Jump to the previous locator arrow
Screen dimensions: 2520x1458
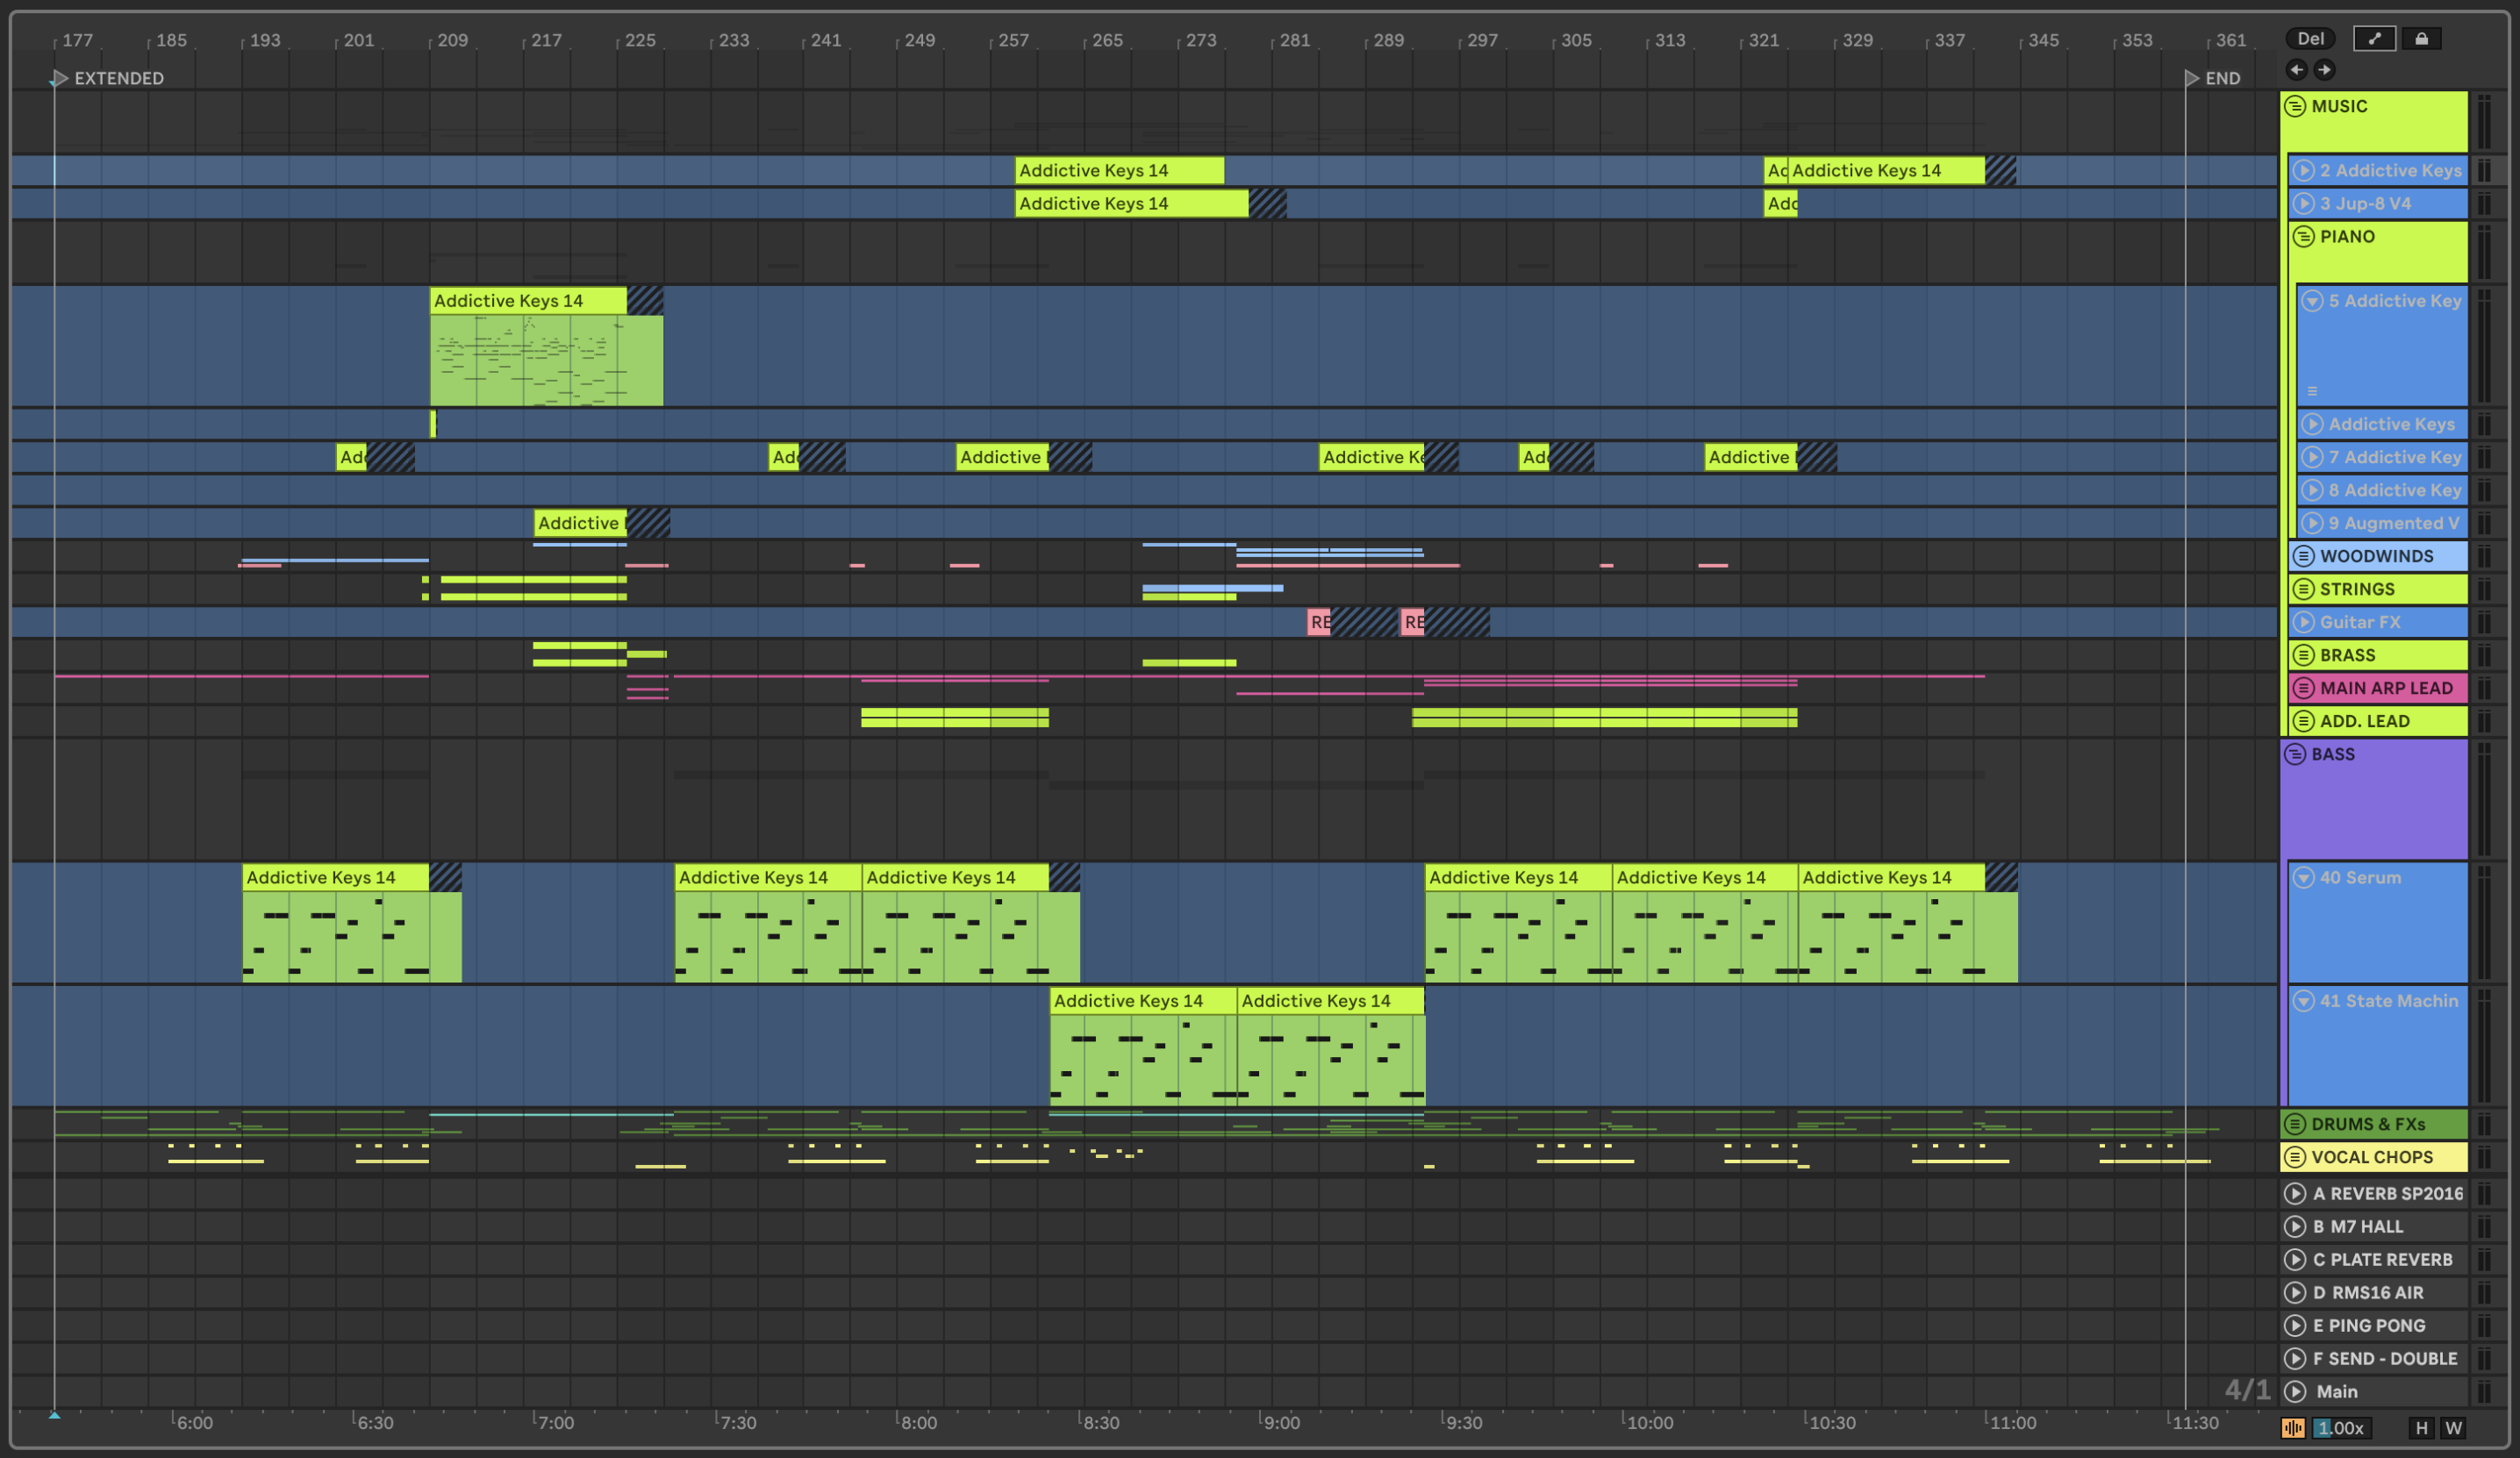[2296, 70]
